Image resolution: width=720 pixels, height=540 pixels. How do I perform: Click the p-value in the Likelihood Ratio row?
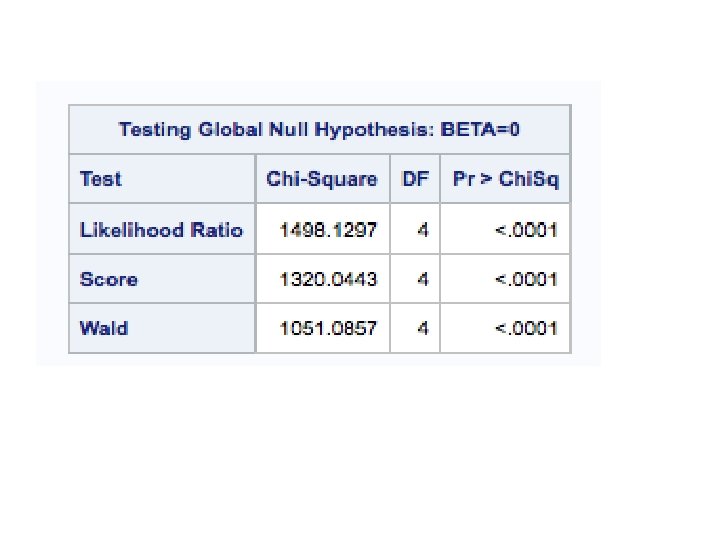pyautogui.click(x=526, y=230)
